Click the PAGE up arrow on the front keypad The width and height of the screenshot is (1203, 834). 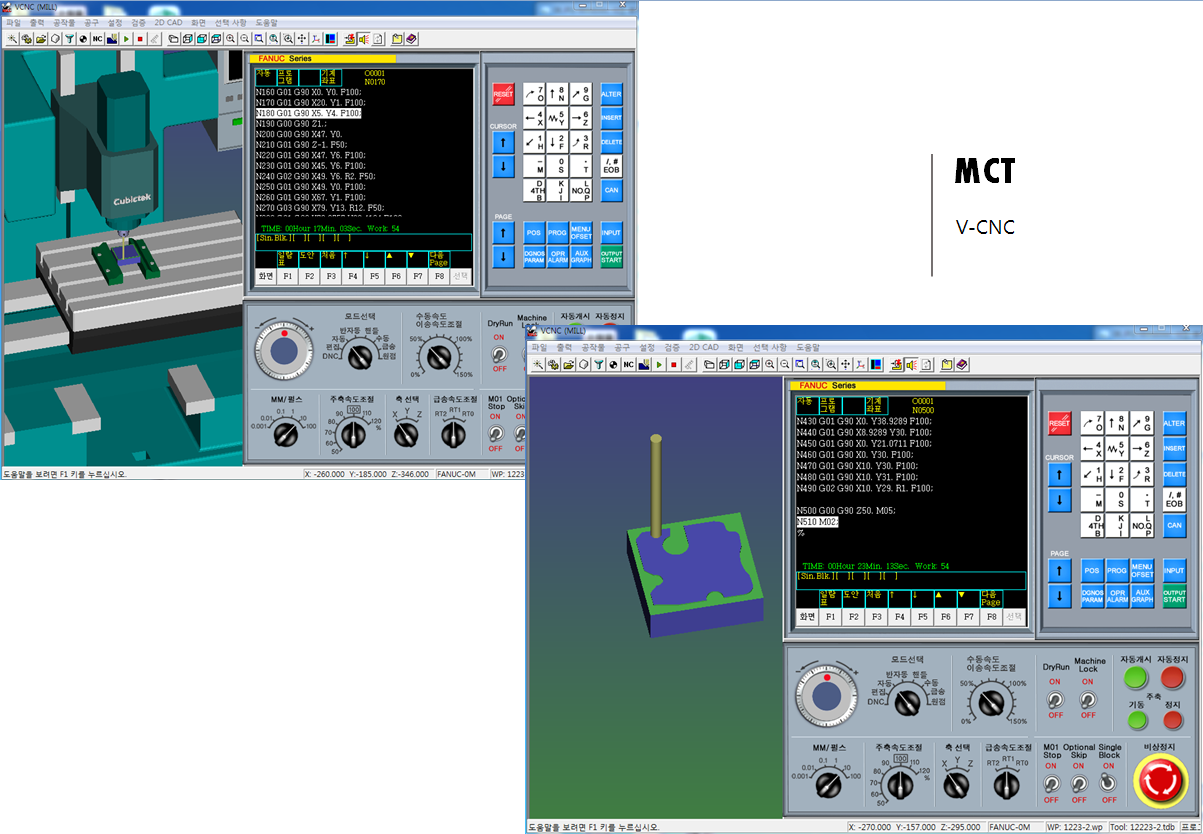pos(1059,569)
